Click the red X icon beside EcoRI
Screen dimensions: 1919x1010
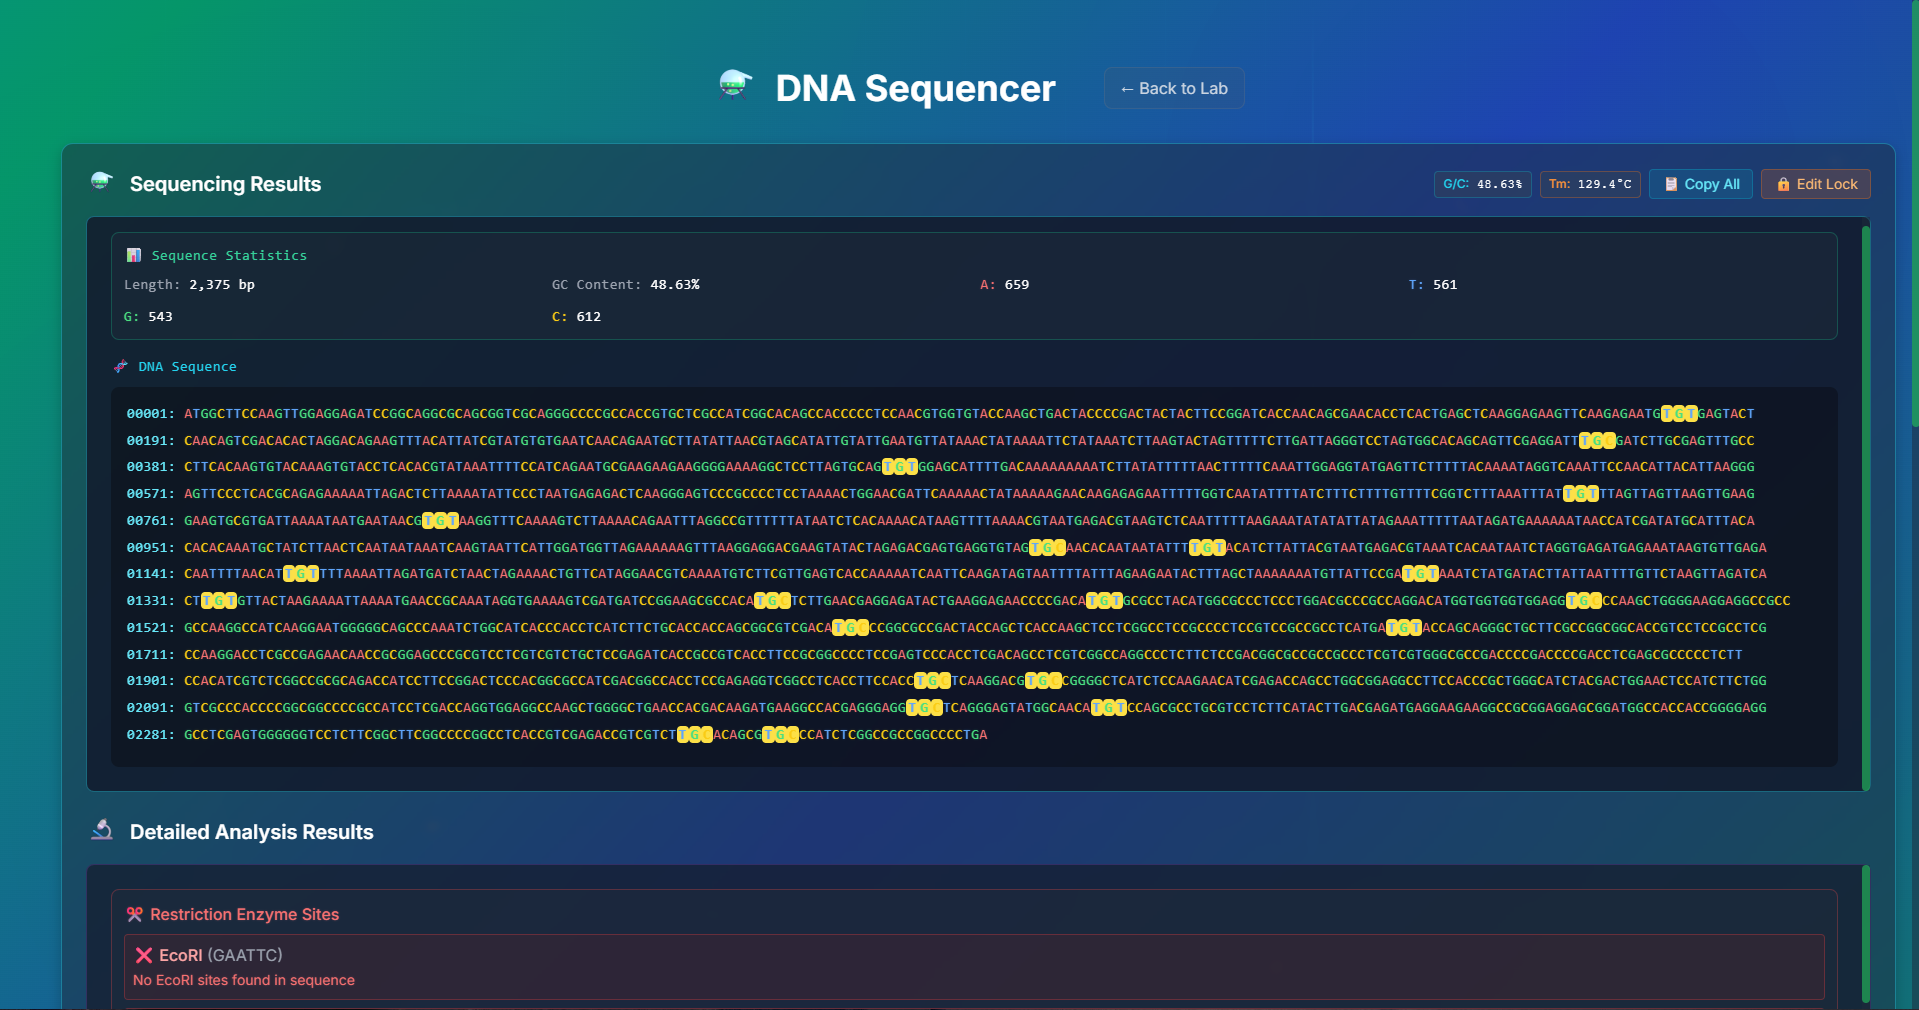pos(144,956)
